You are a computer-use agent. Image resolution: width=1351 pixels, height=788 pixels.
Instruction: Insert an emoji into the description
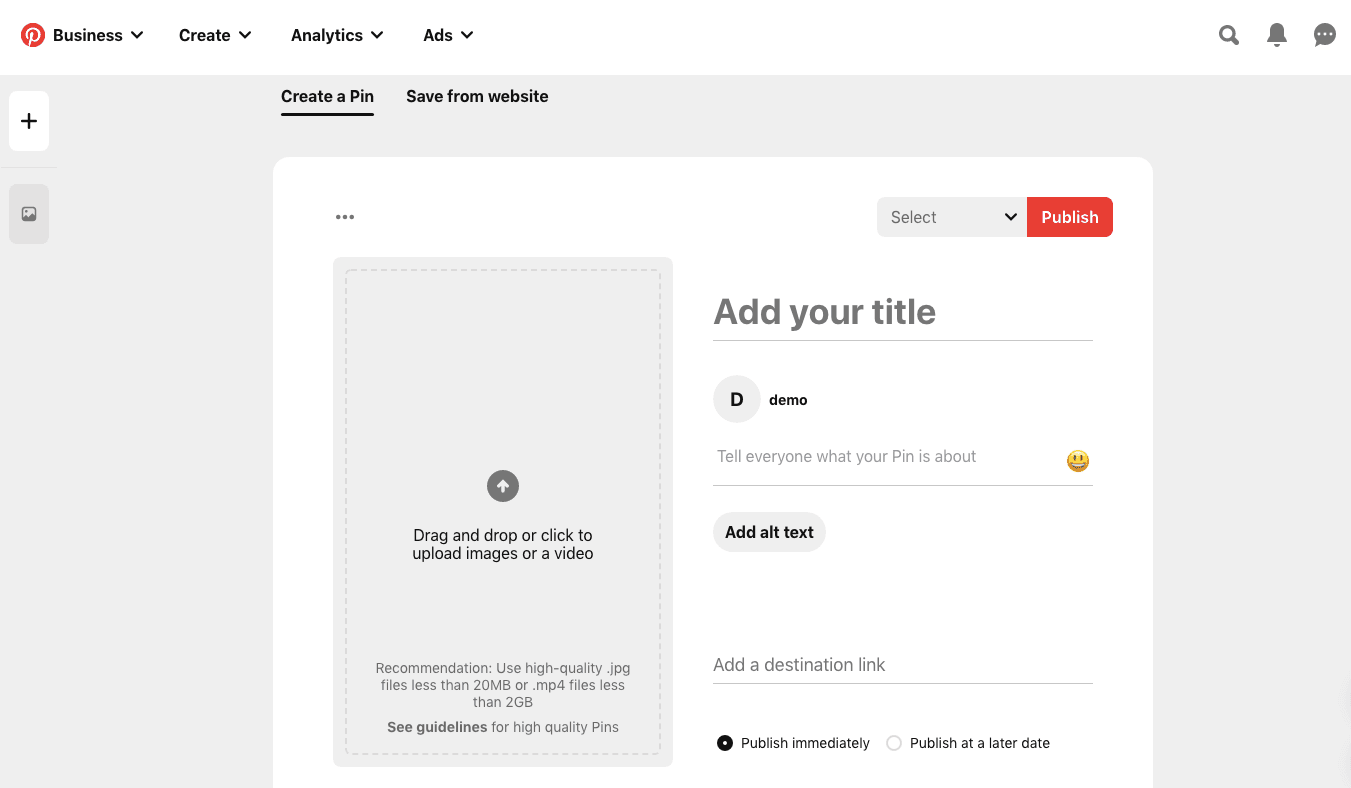[x=1077, y=460]
